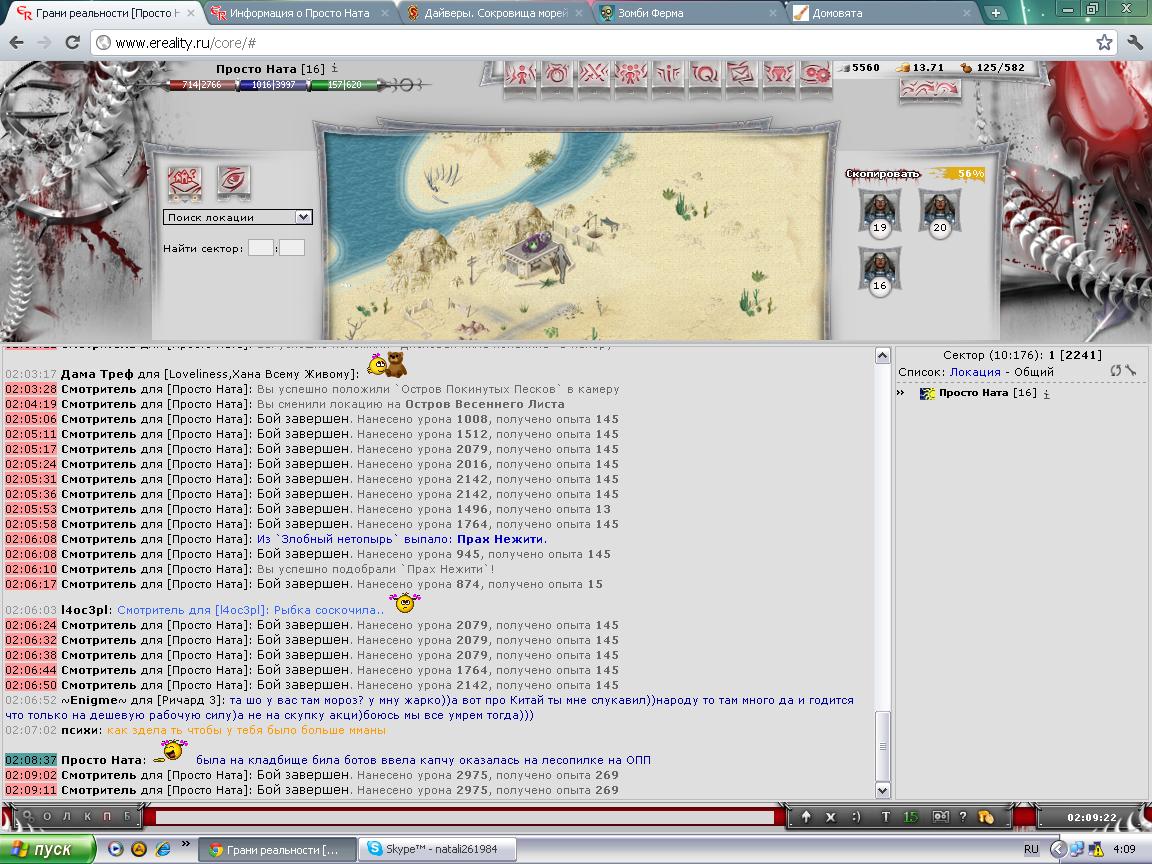This screenshot has height=864, width=1152.
Task: Click the chat message input field
Action: 465,817
